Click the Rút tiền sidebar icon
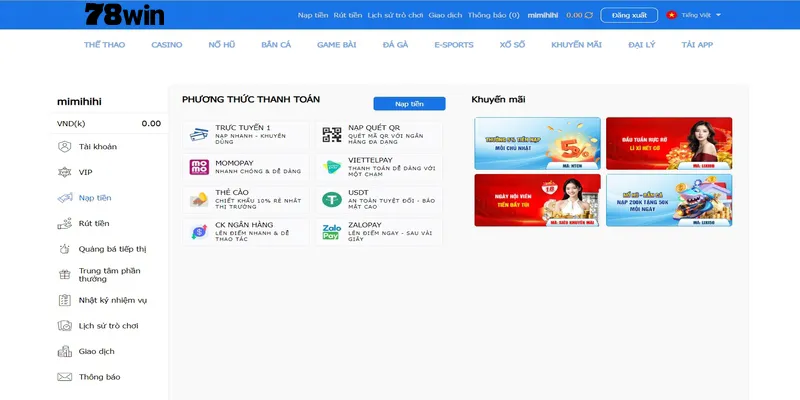The image size is (800, 400). point(64,223)
